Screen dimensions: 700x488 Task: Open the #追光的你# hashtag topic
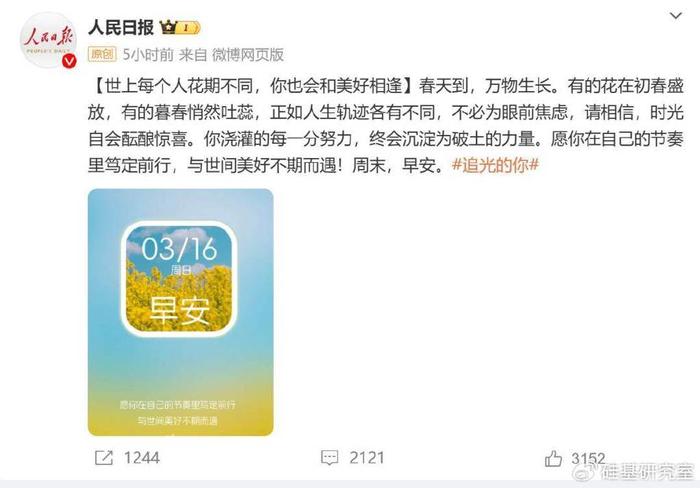(x=496, y=165)
